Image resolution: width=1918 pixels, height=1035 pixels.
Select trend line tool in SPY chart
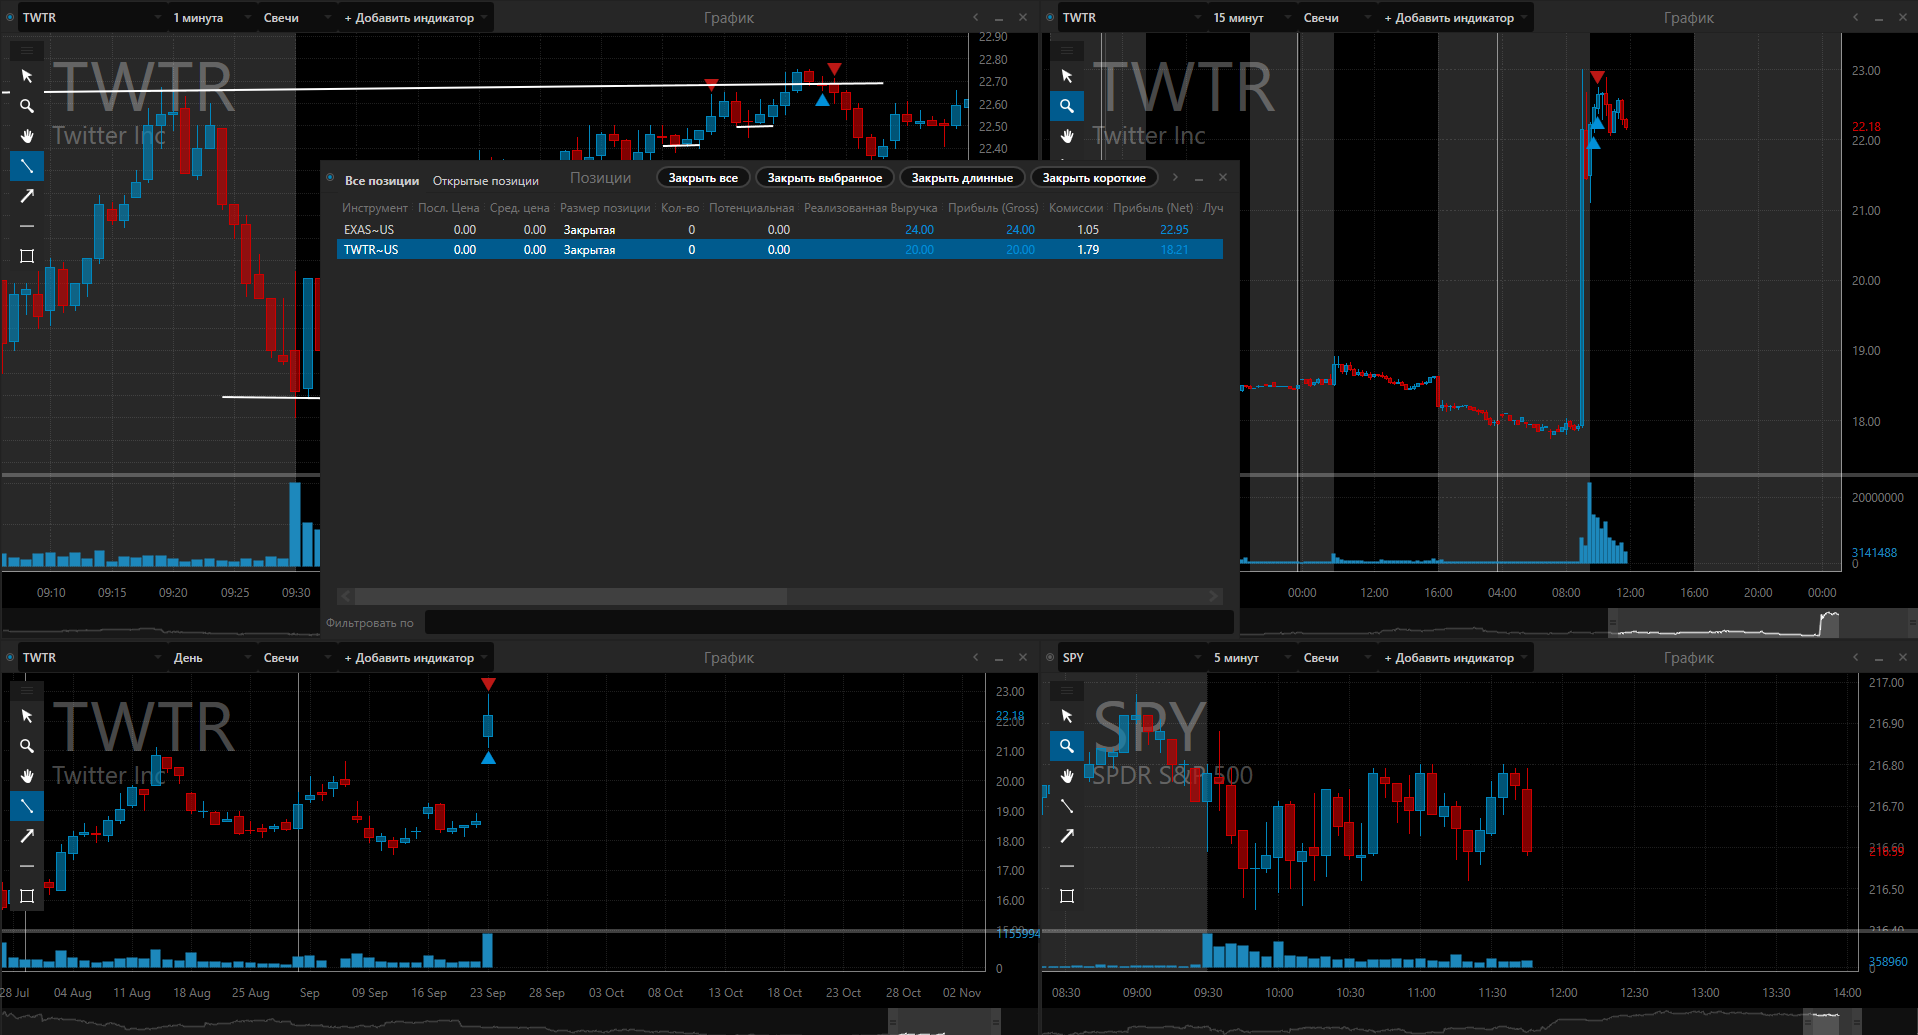coord(1067,806)
